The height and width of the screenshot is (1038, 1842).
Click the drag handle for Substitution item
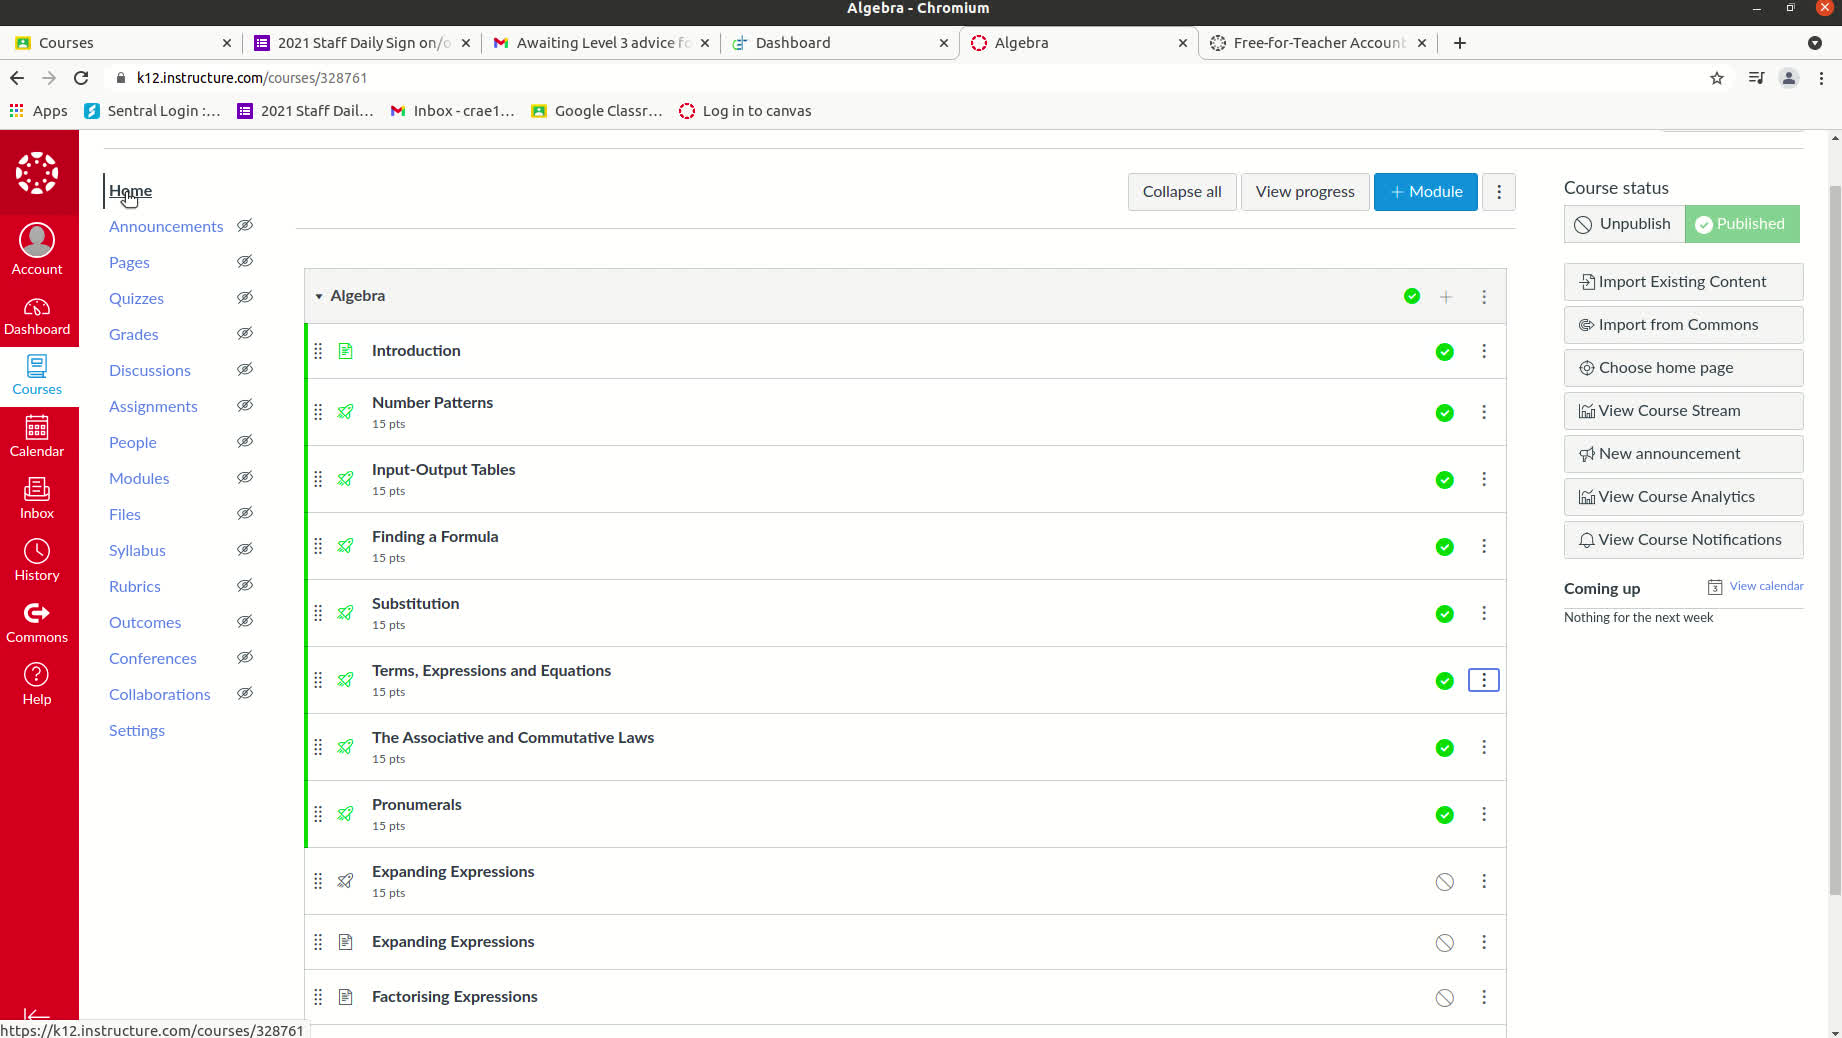(x=318, y=613)
